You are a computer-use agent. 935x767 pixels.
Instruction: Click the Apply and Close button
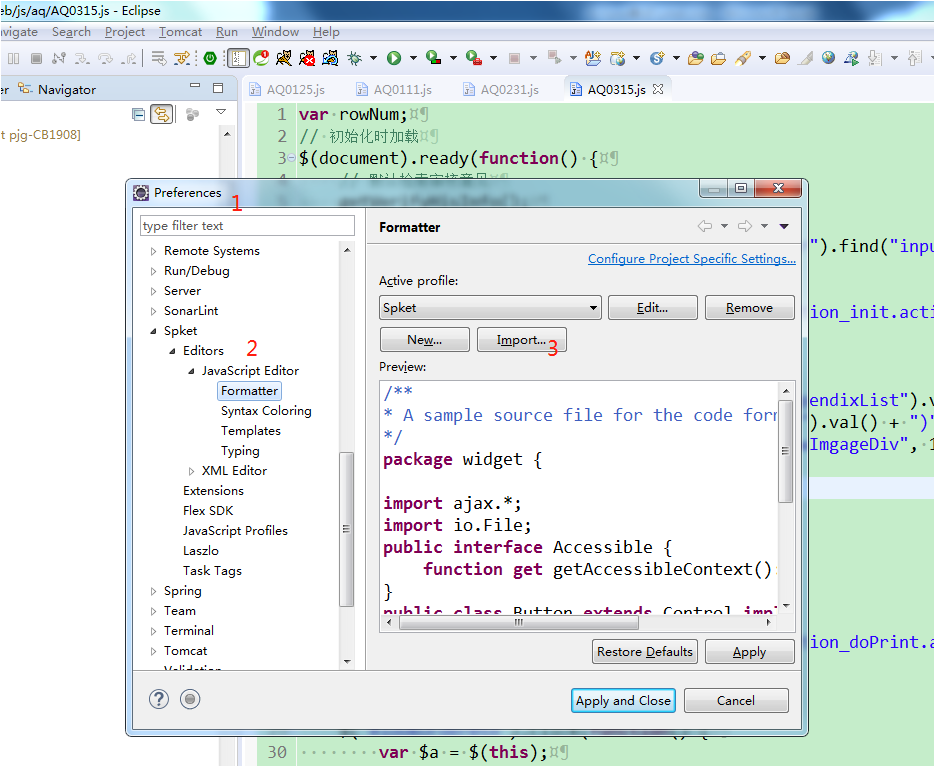coord(623,700)
